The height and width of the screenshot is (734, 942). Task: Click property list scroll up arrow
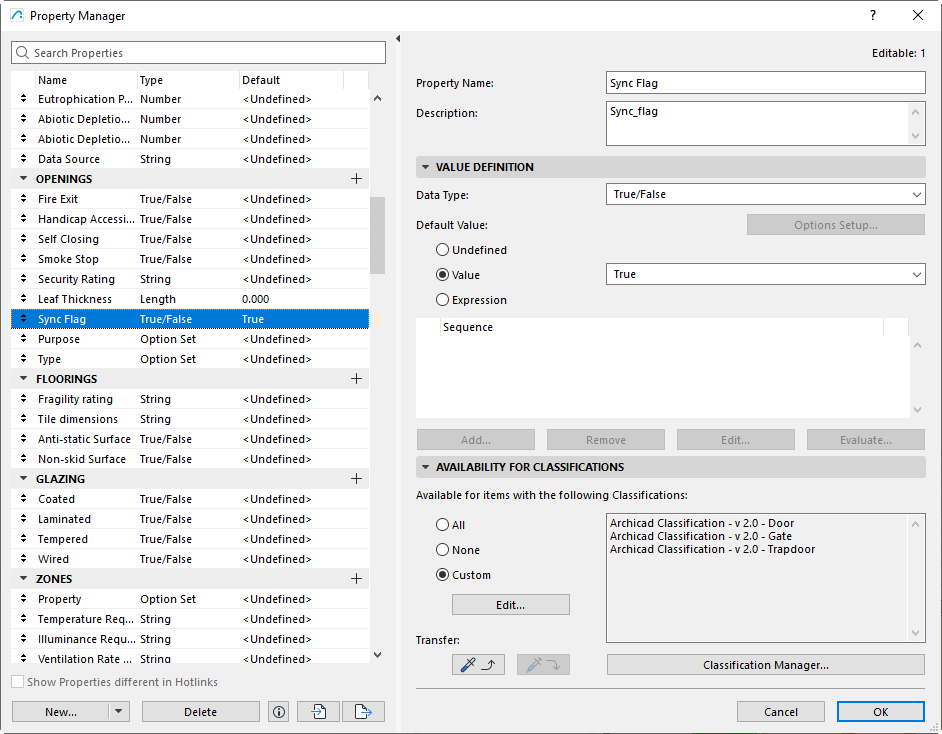pyautogui.click(x=377, y=99)
